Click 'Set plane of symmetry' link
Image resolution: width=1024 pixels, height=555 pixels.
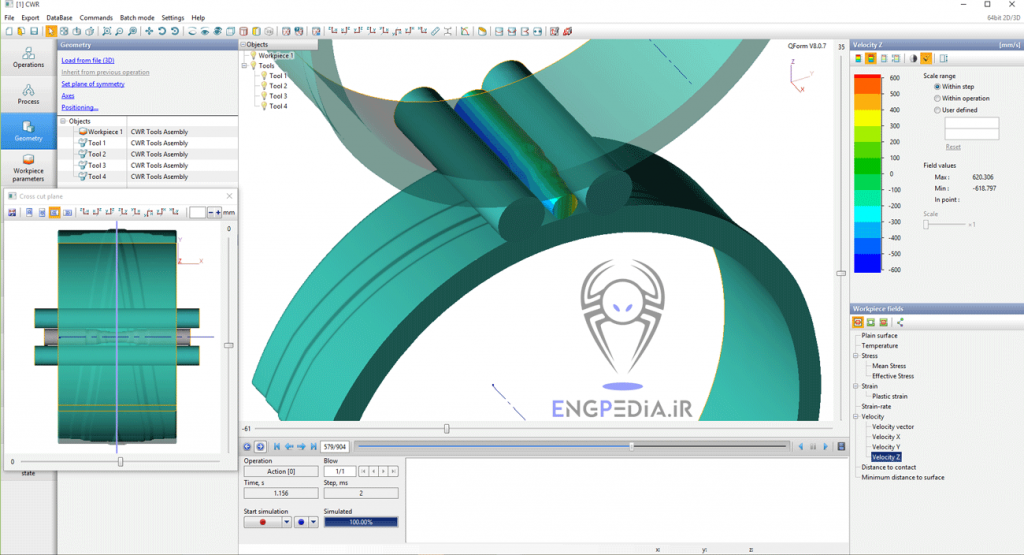coord(93,84)
